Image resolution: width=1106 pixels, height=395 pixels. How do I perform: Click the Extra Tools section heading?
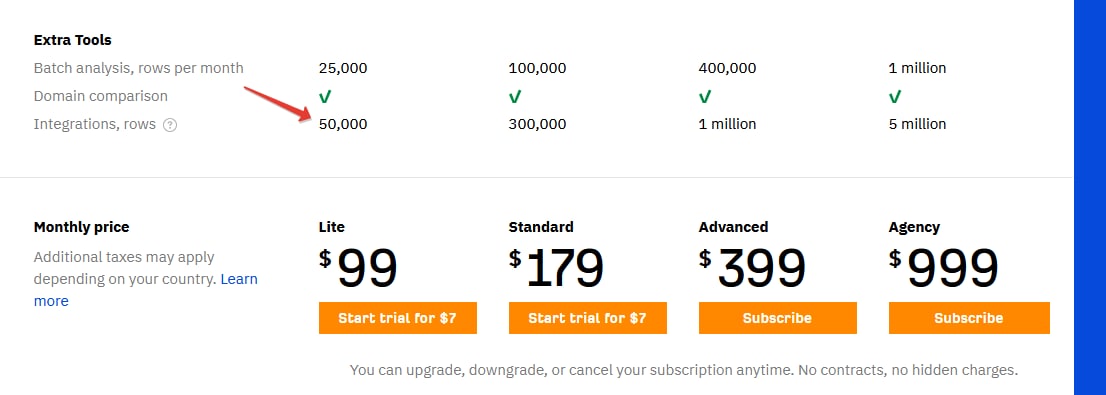click(73, 40)
